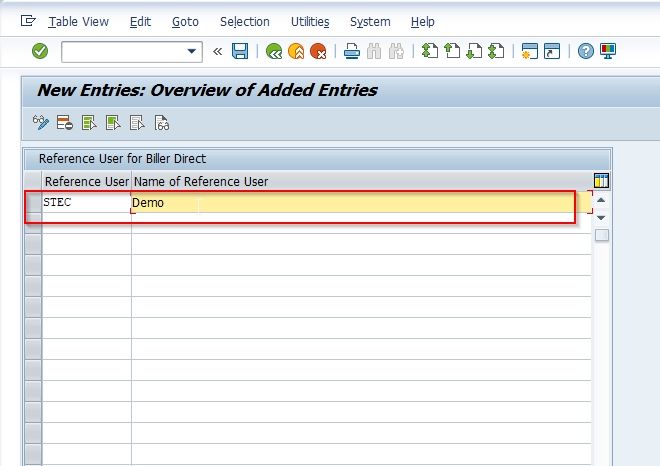Screen dimensions: 660x466
Task: Click the Print icon in the toolbar
Action: coord(351,51)
